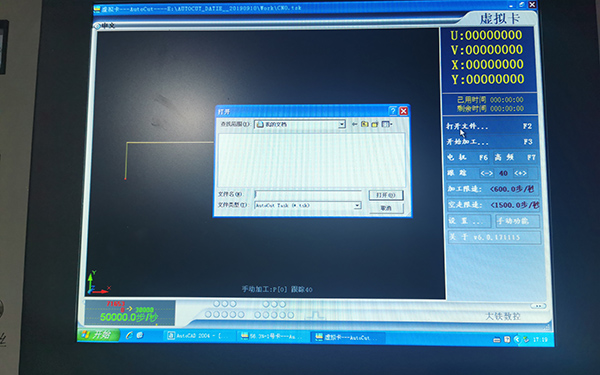The width and height of the screenshot is (600, 375).
Task: Click the file name input field
Action: (308, 194)
